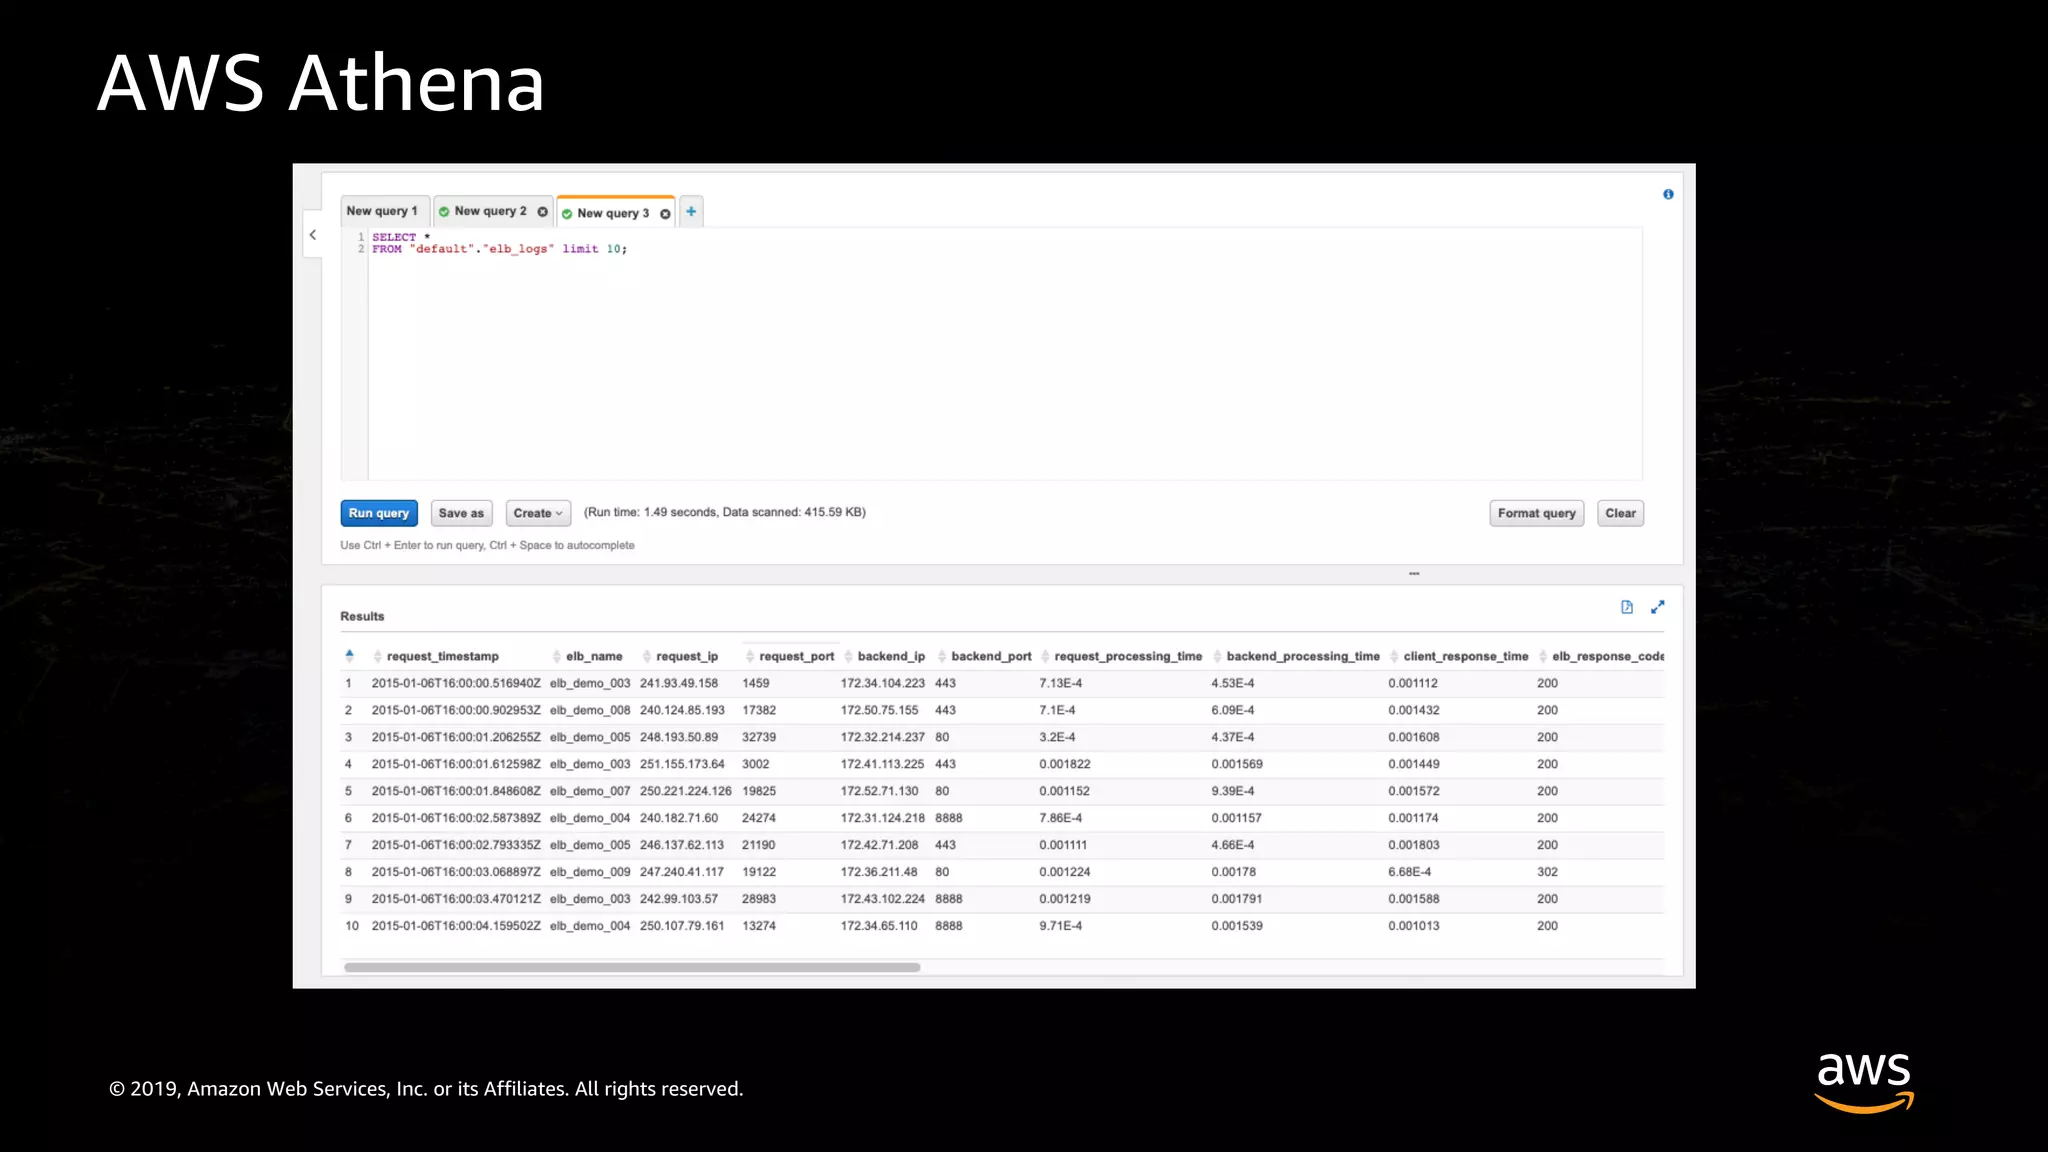Screen dimensions: 2048x1152
Task: Select request IP 241.93.49.158
Action: pyautogui.click(x=679, y=683)
